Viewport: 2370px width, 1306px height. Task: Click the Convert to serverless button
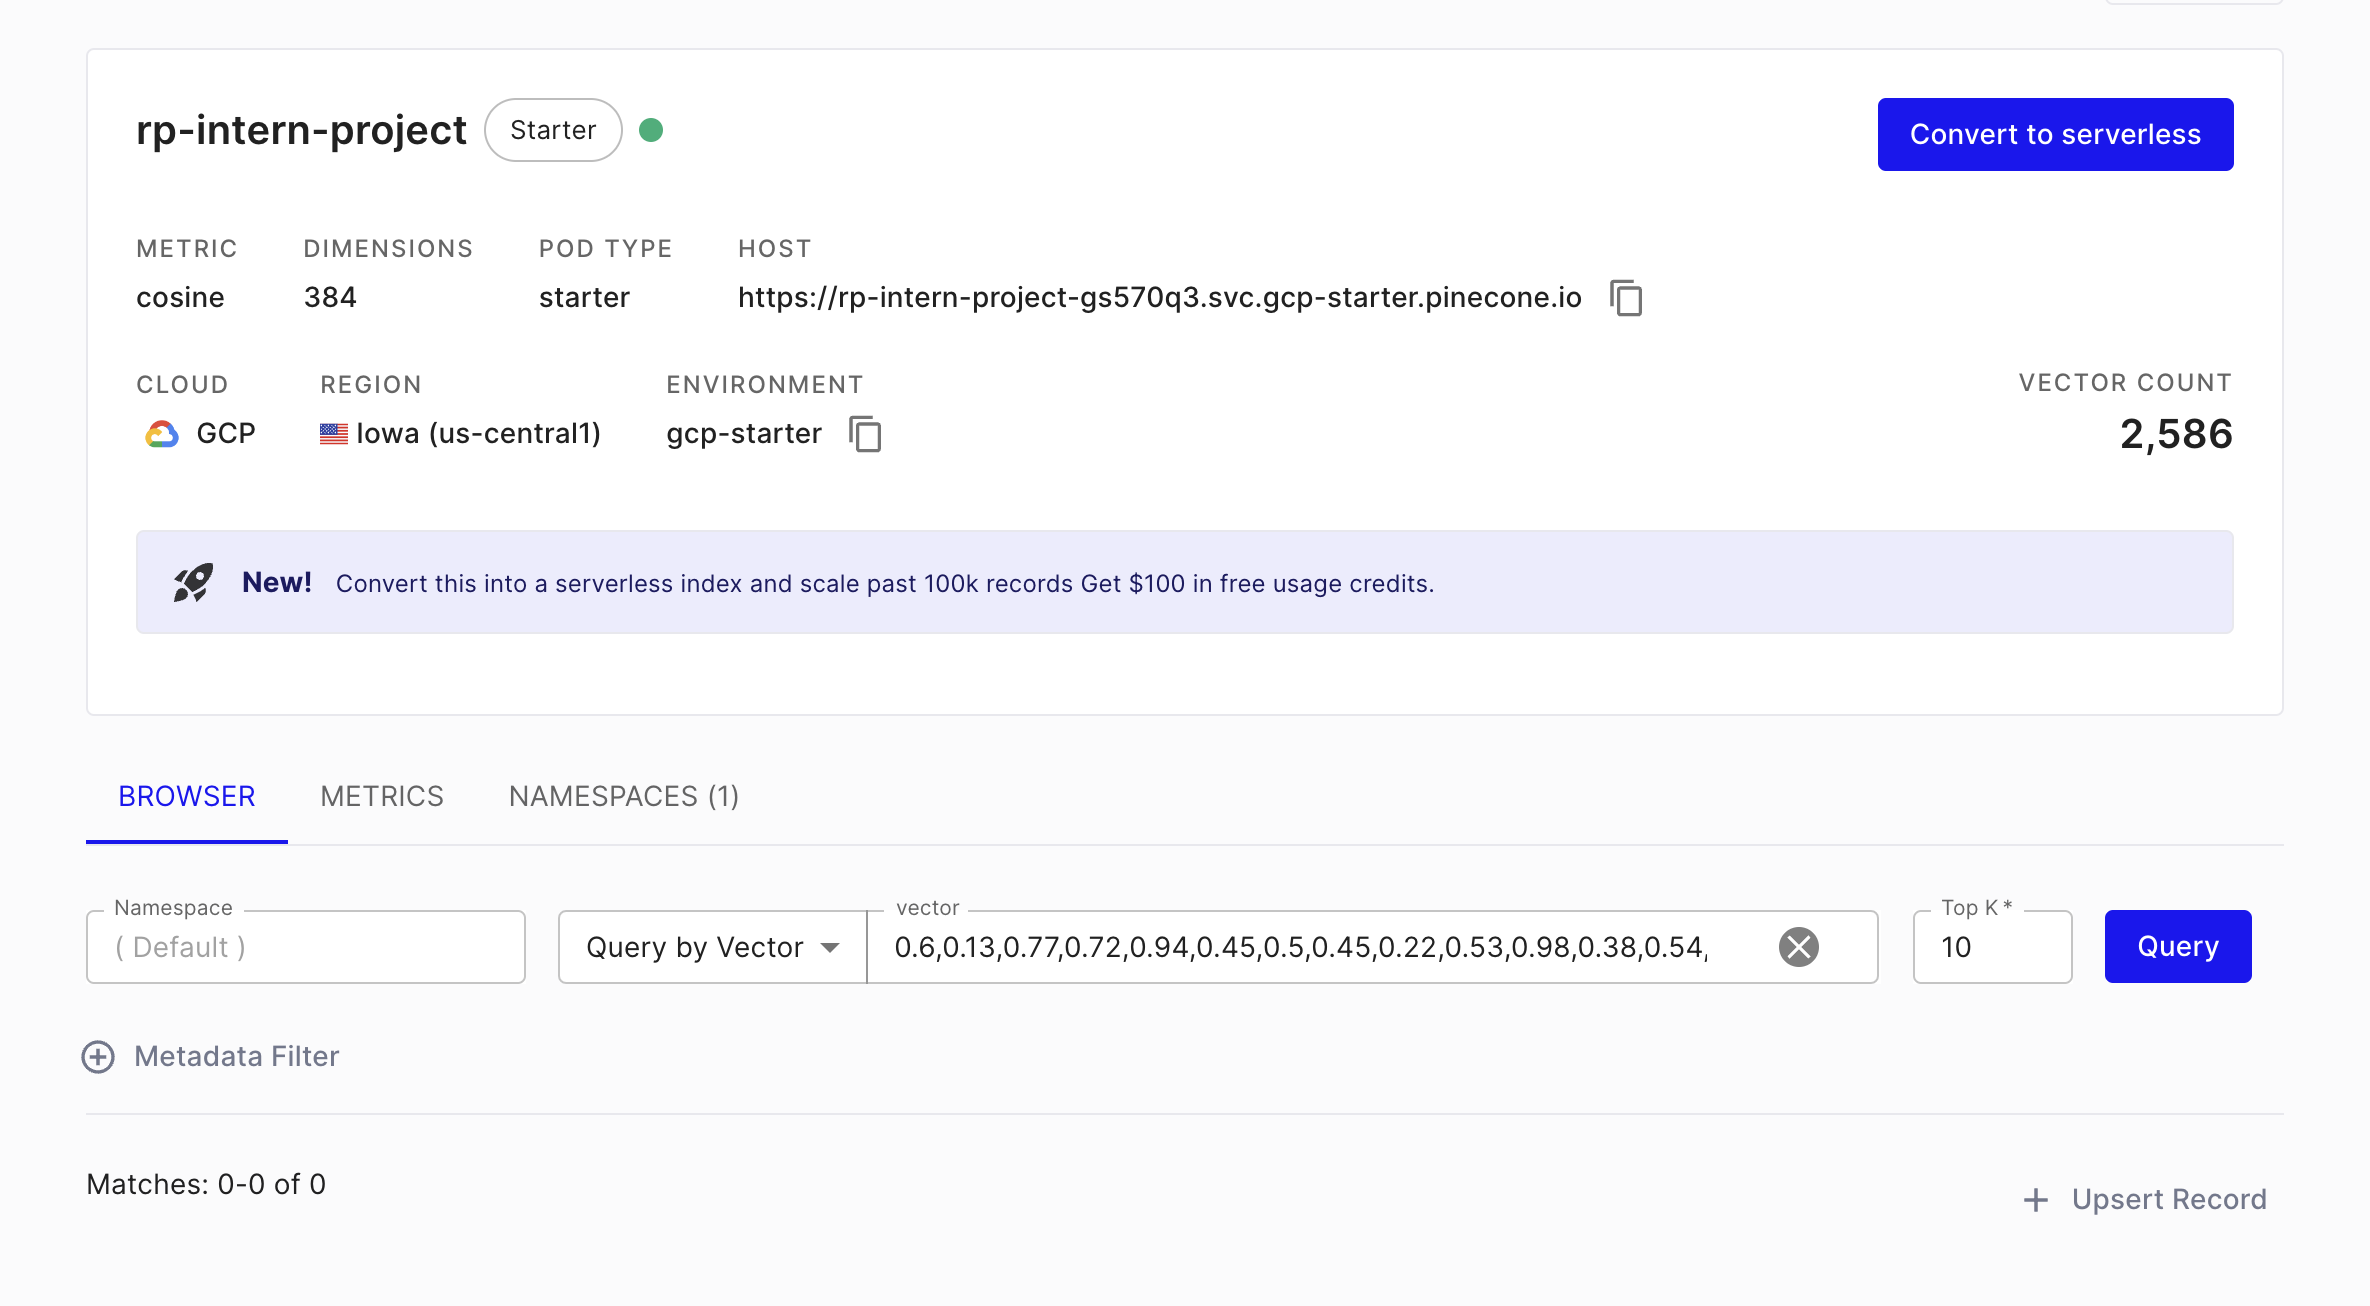pyautogui.click(x=2055, y=134)
